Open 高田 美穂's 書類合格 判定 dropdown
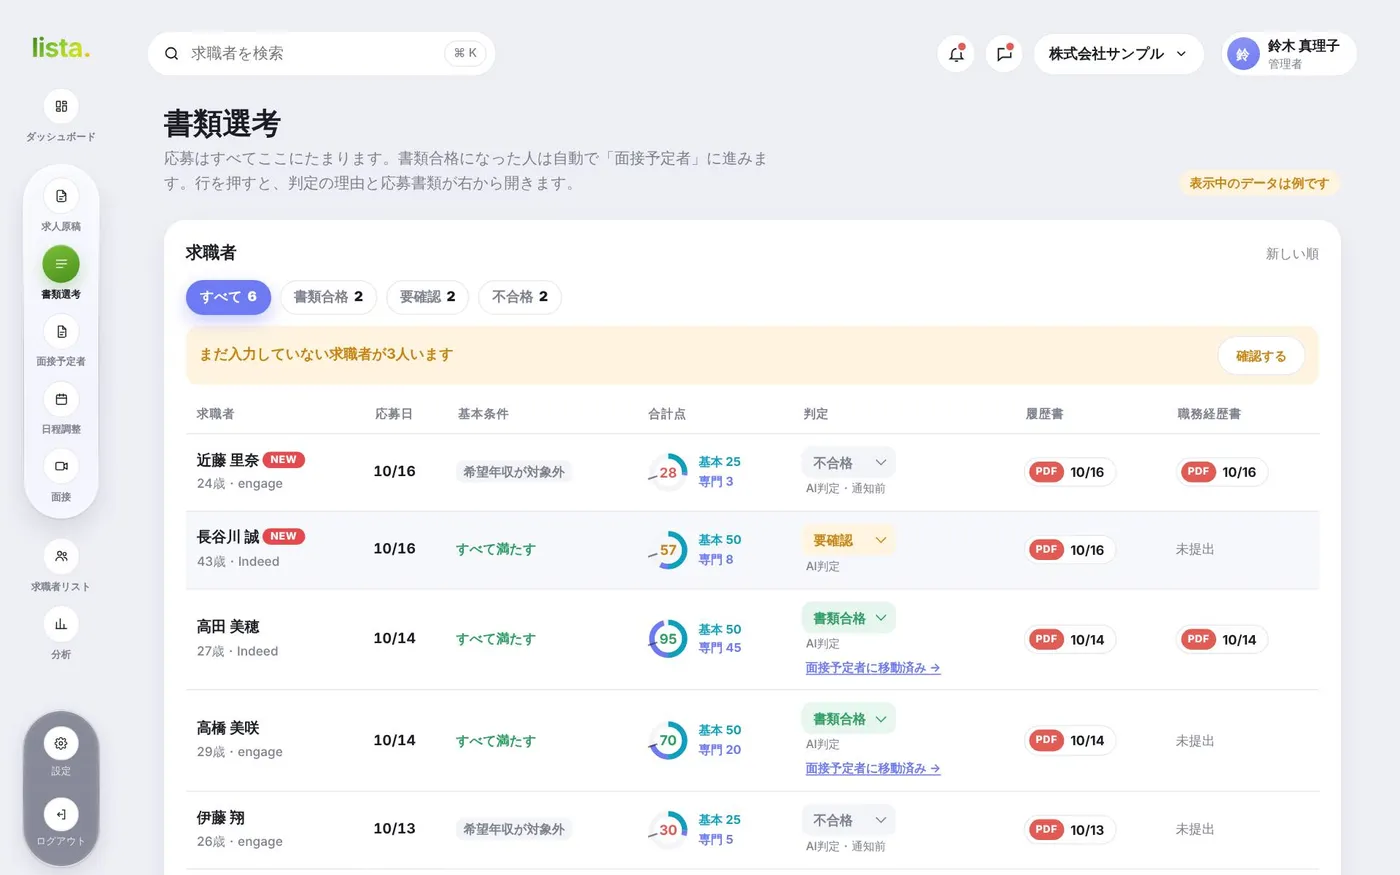Image resolution: width=1400 pixels, height=875 pixels. 848,618
